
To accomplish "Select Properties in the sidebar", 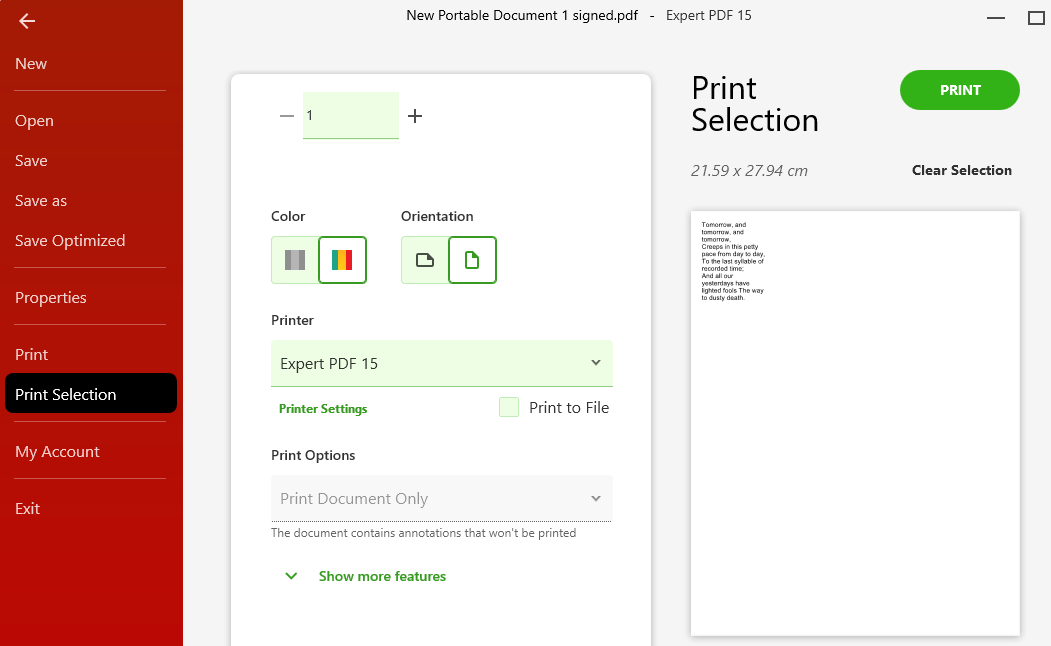I will tap(51, 298).
